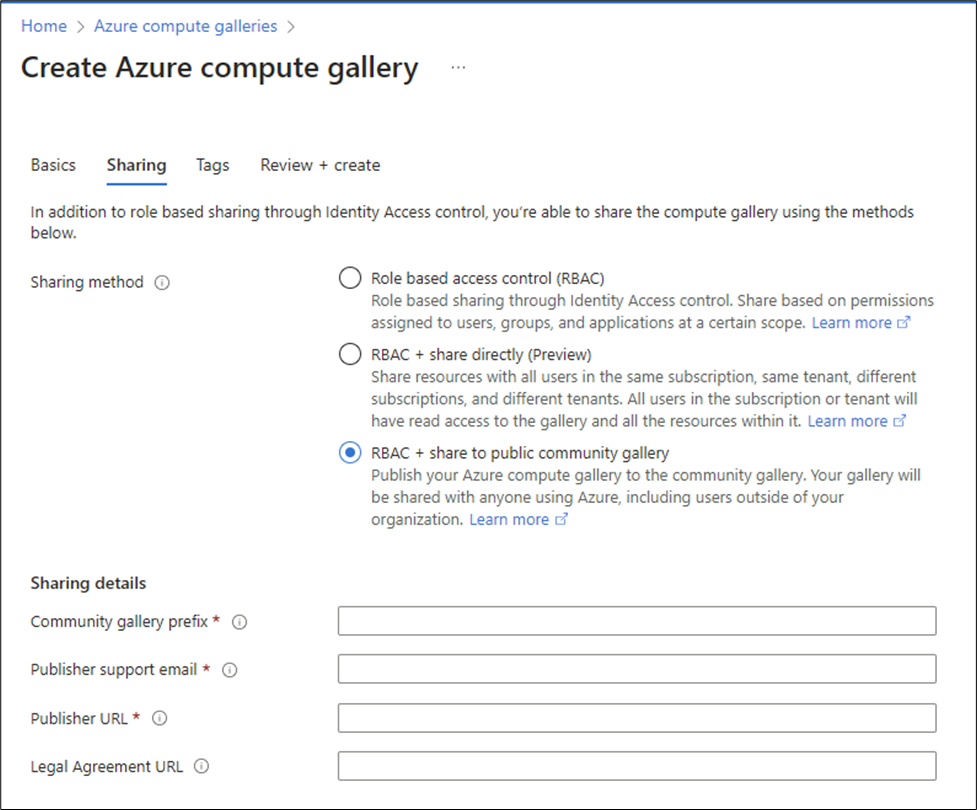
Task: Click the Sharing method label
Action: (x=87, y=282)
